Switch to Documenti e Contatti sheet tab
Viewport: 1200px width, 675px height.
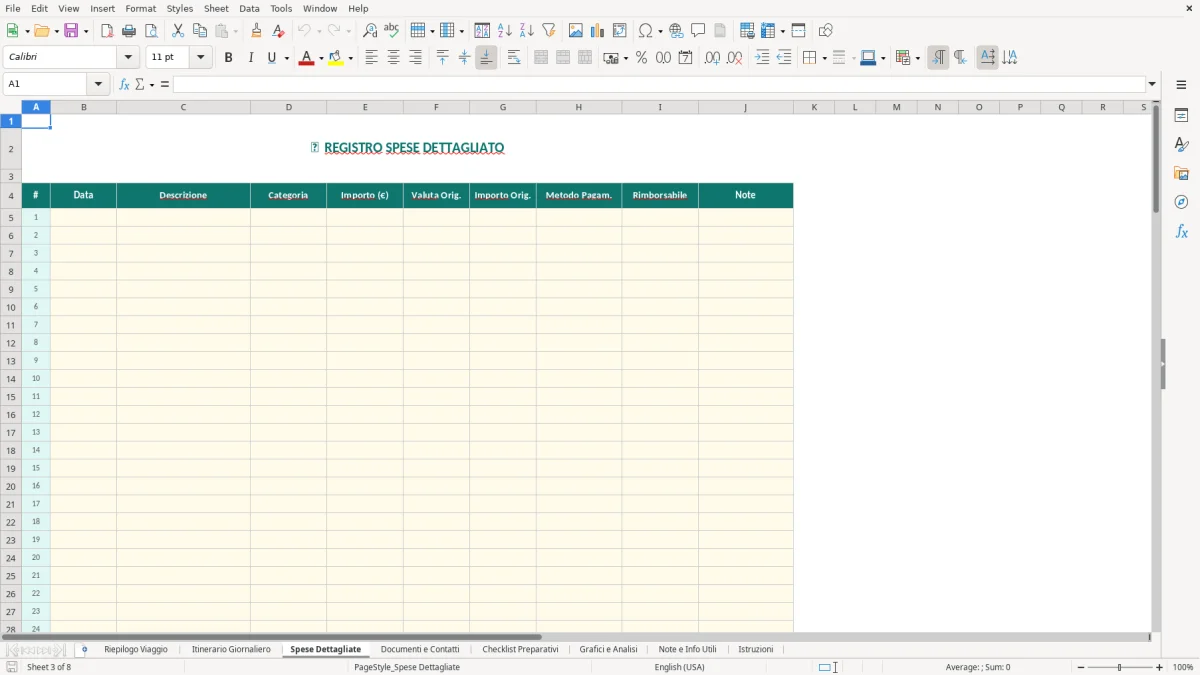click(x=420, y=649)
